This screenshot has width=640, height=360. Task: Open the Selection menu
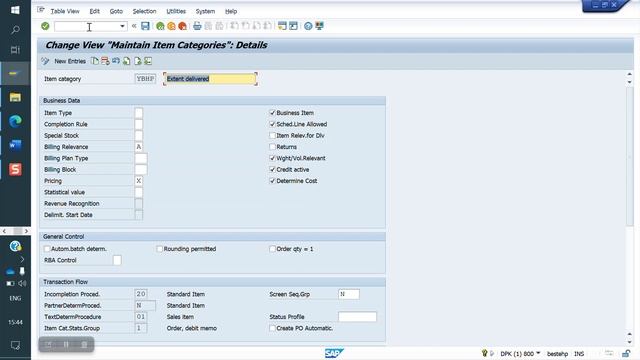click(x=144, y=11)
